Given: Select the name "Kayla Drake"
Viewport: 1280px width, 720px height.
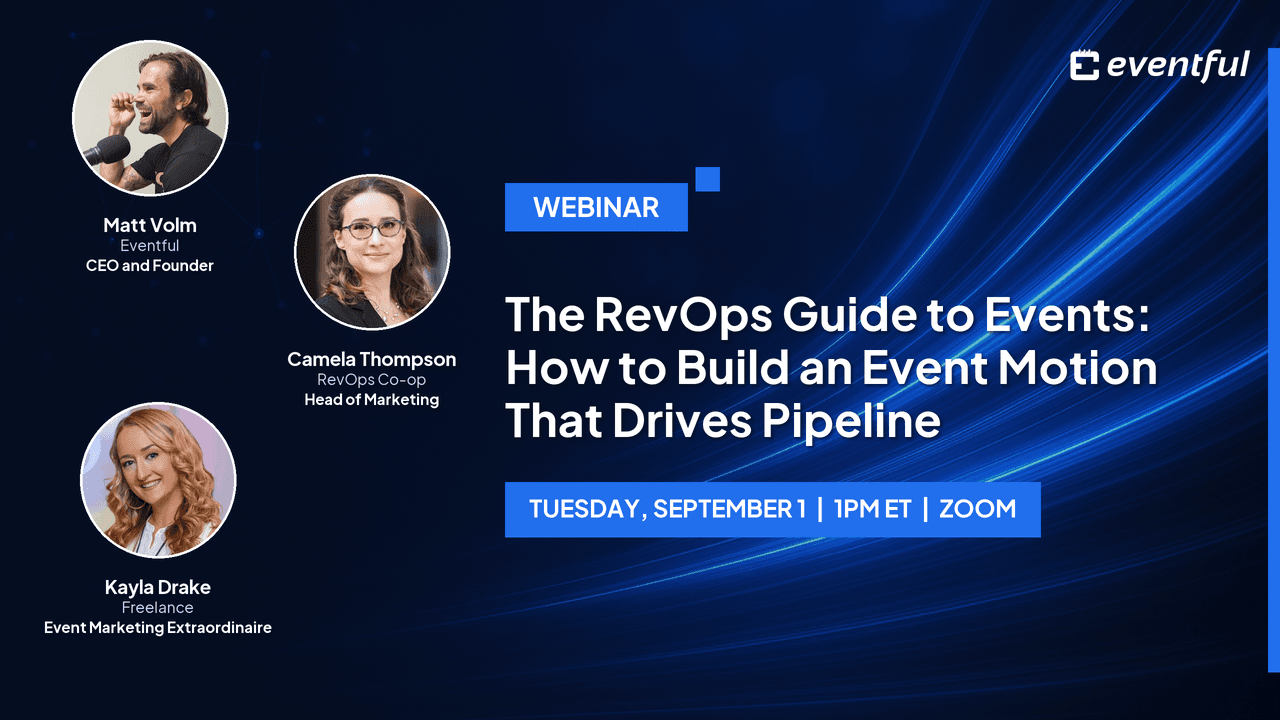Looking at the screenshot, I should click(x=158, y=587).
